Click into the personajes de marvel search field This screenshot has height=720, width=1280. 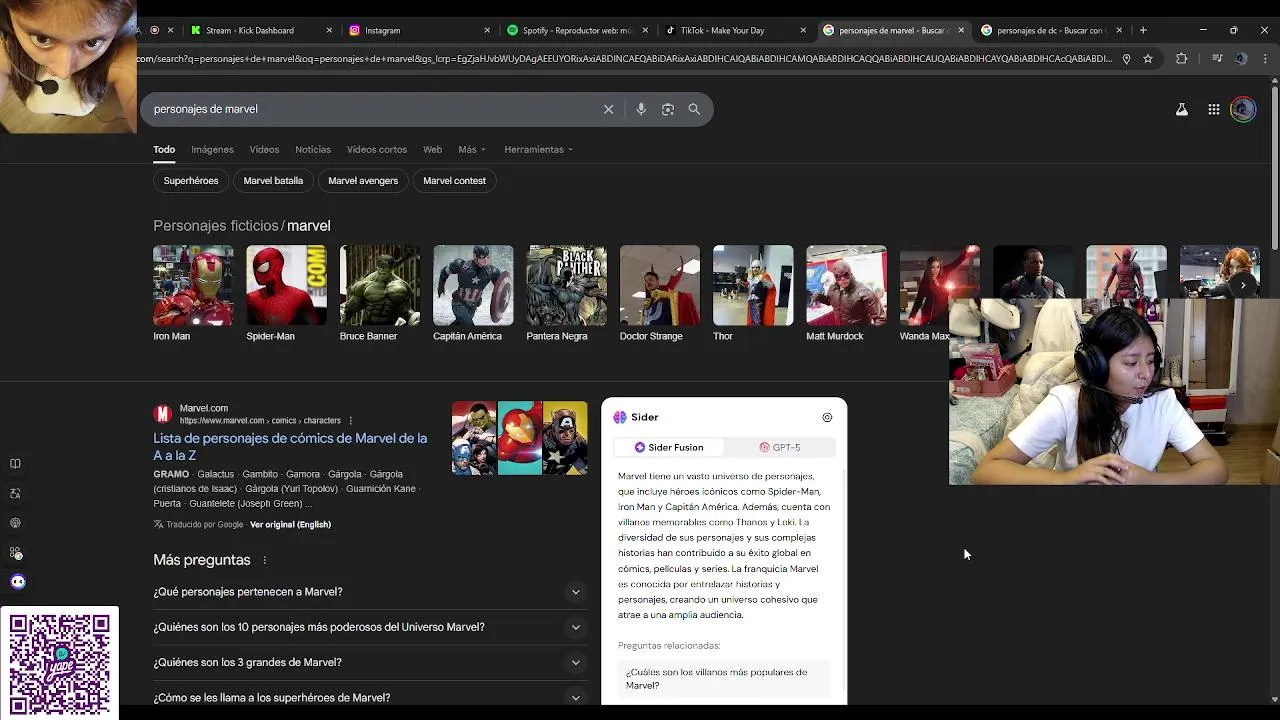(370, 109)
